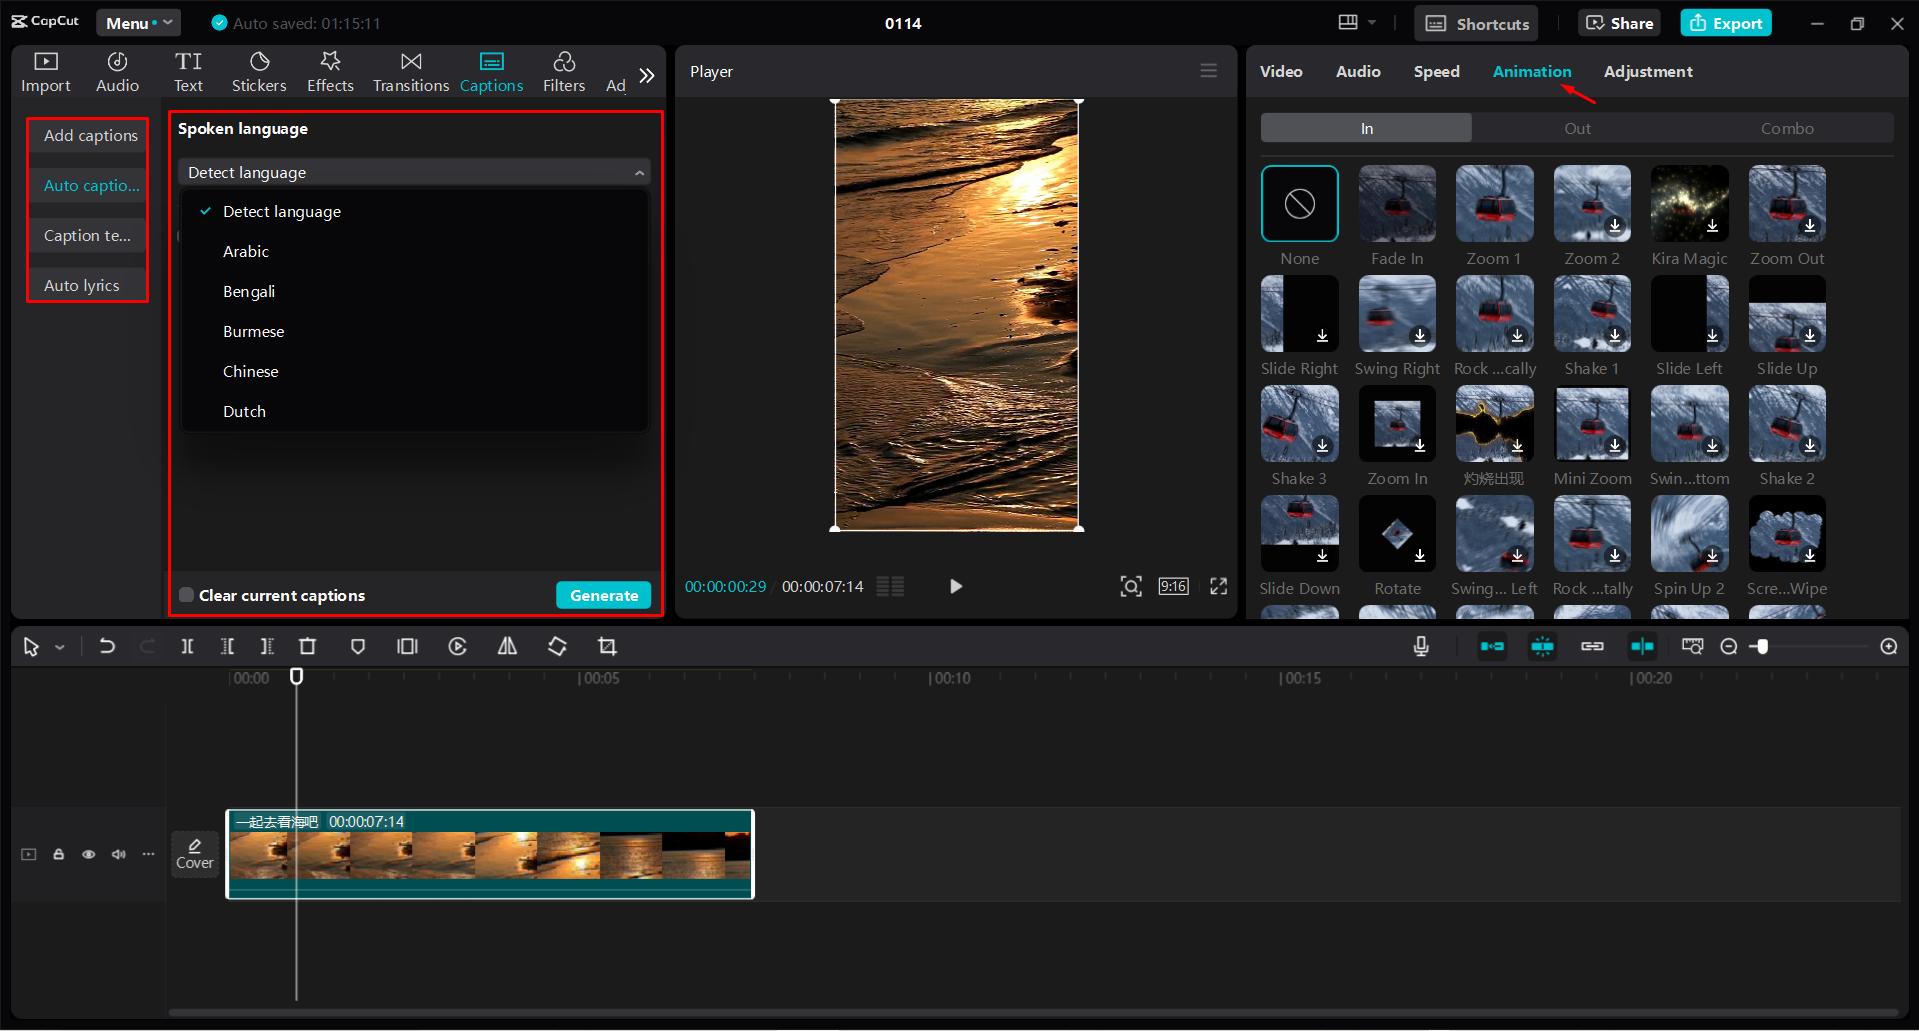The width and height of the screenshot is (1919, 1031).
Task: Open the Effects panel
Action: tap(330, 71)
